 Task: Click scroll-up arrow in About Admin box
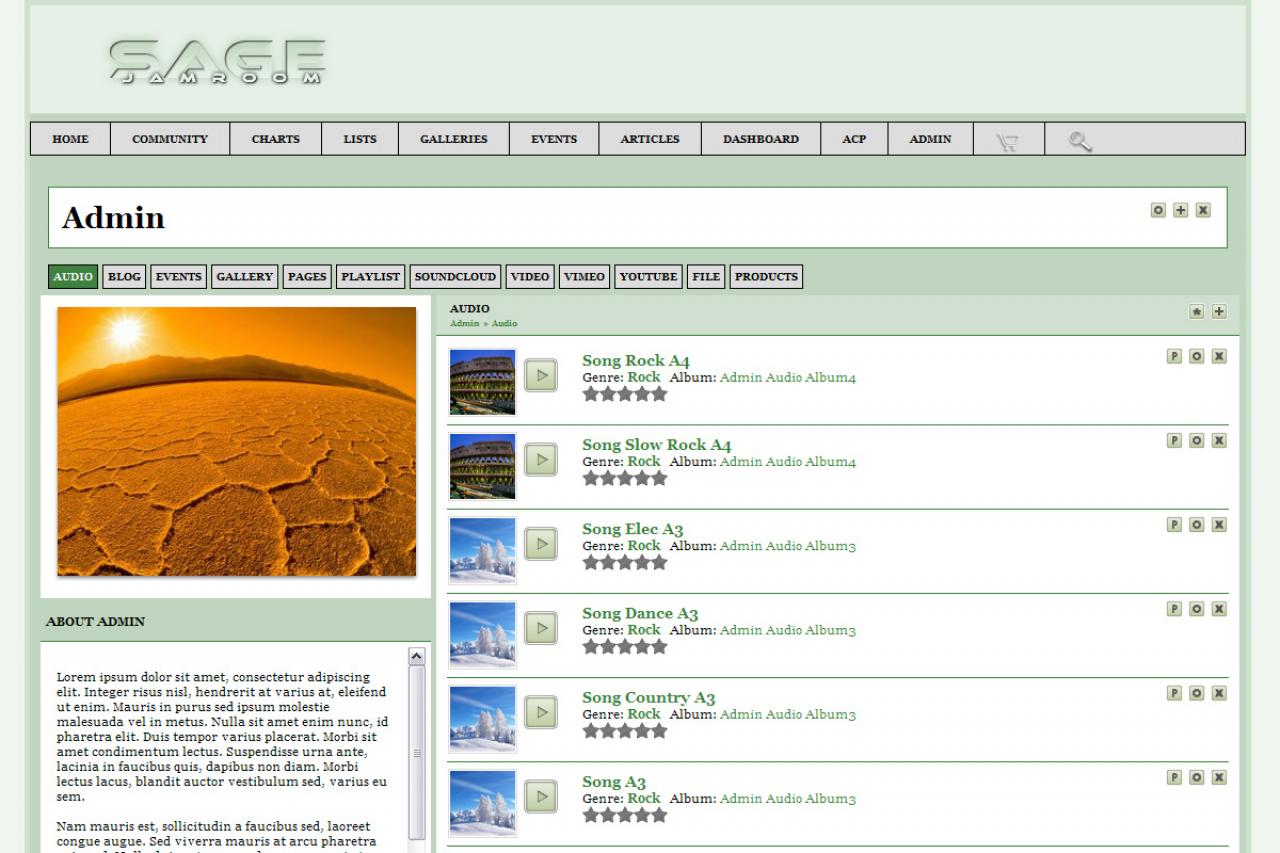(x=417, y=657)
